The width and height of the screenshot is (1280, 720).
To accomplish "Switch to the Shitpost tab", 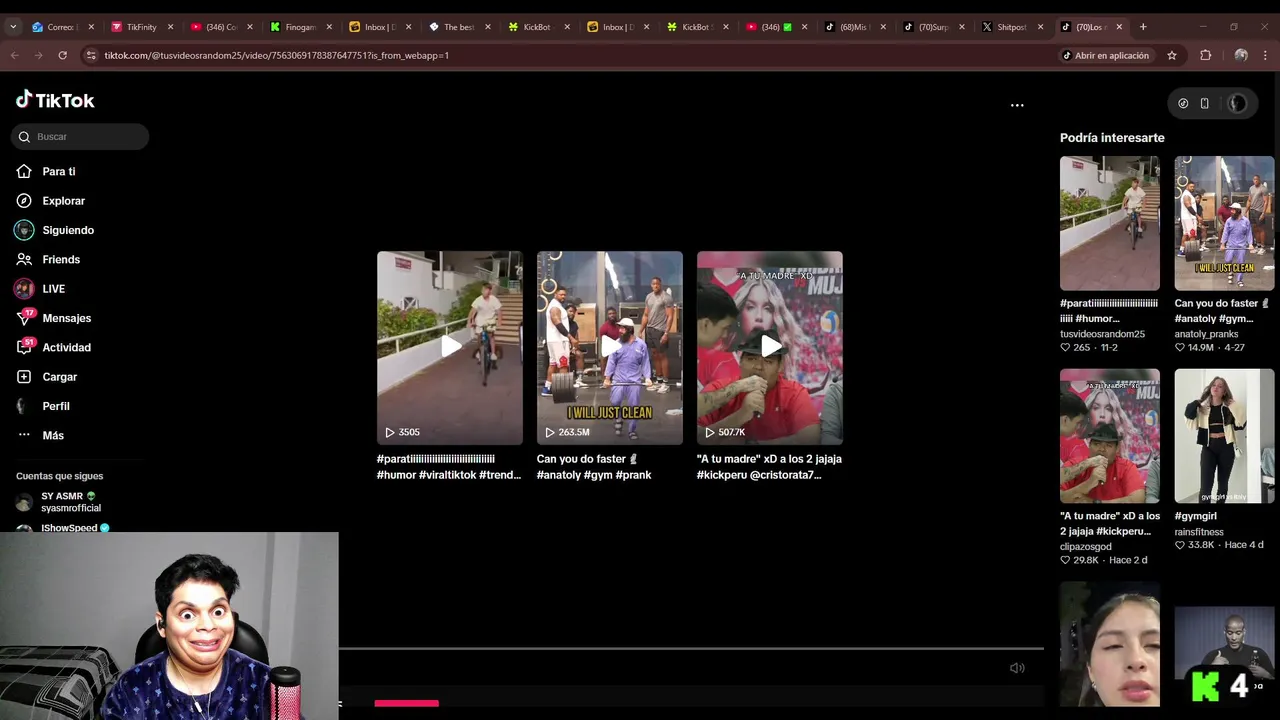I will pos(1011,27).
